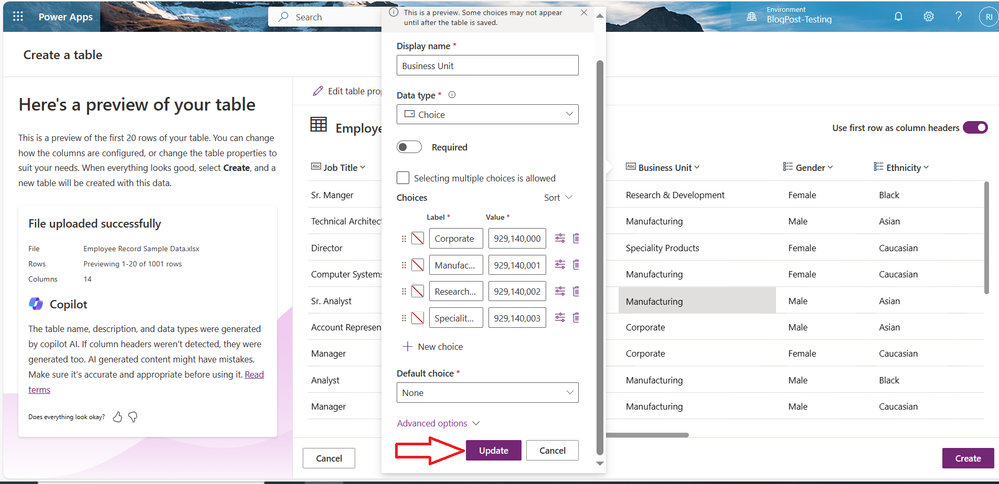
Task: Click the thumbs down feedback icon
Action: (x=133, y=417)
